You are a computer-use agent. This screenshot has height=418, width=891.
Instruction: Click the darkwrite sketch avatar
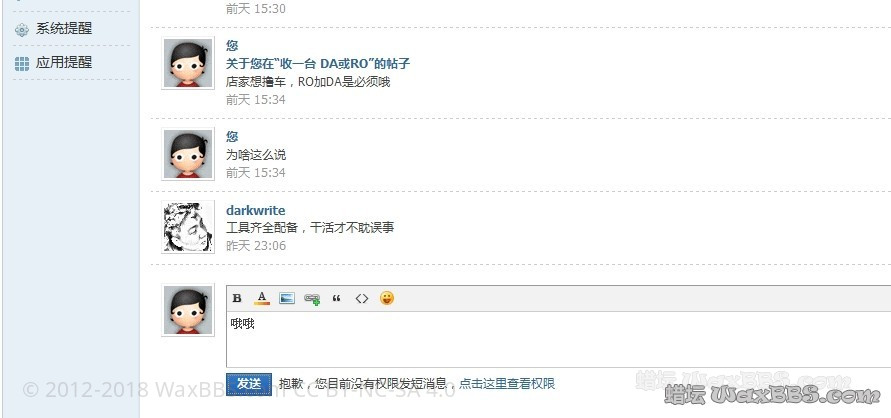pyautogui.click(x=188, y=227)
